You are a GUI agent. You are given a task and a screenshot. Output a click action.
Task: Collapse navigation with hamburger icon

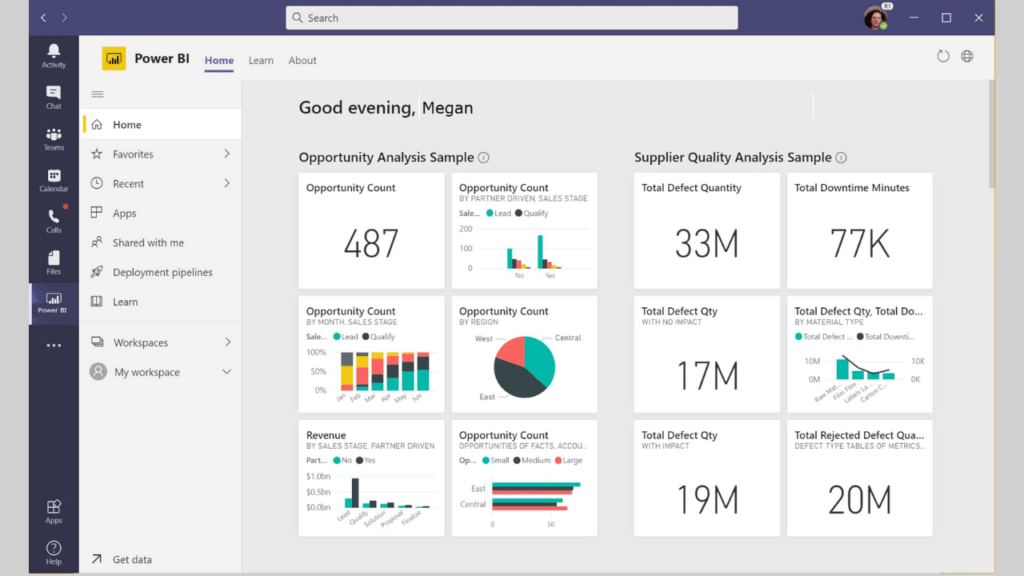point(97,94)
